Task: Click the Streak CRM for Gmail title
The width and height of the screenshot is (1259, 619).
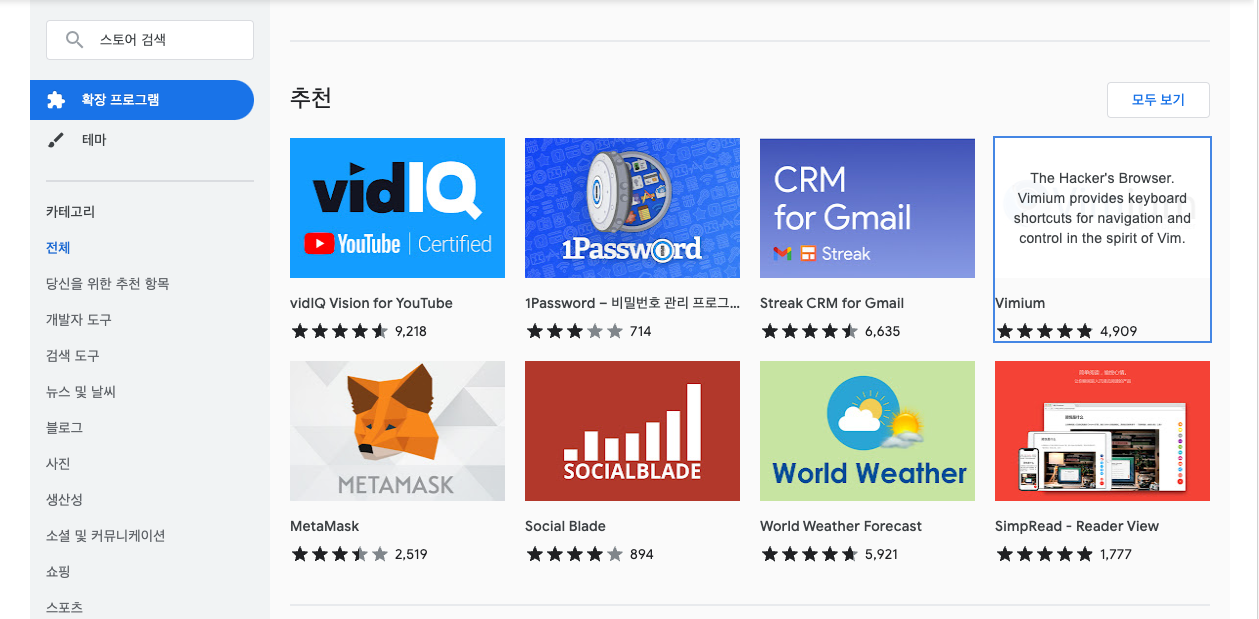Action: (x=832, y=303)
